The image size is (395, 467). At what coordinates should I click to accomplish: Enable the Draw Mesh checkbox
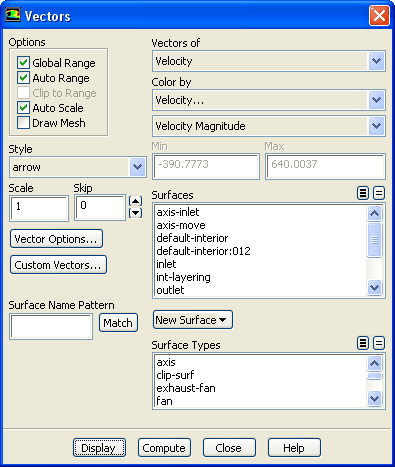pyautogui.click(x=23, y=123)
